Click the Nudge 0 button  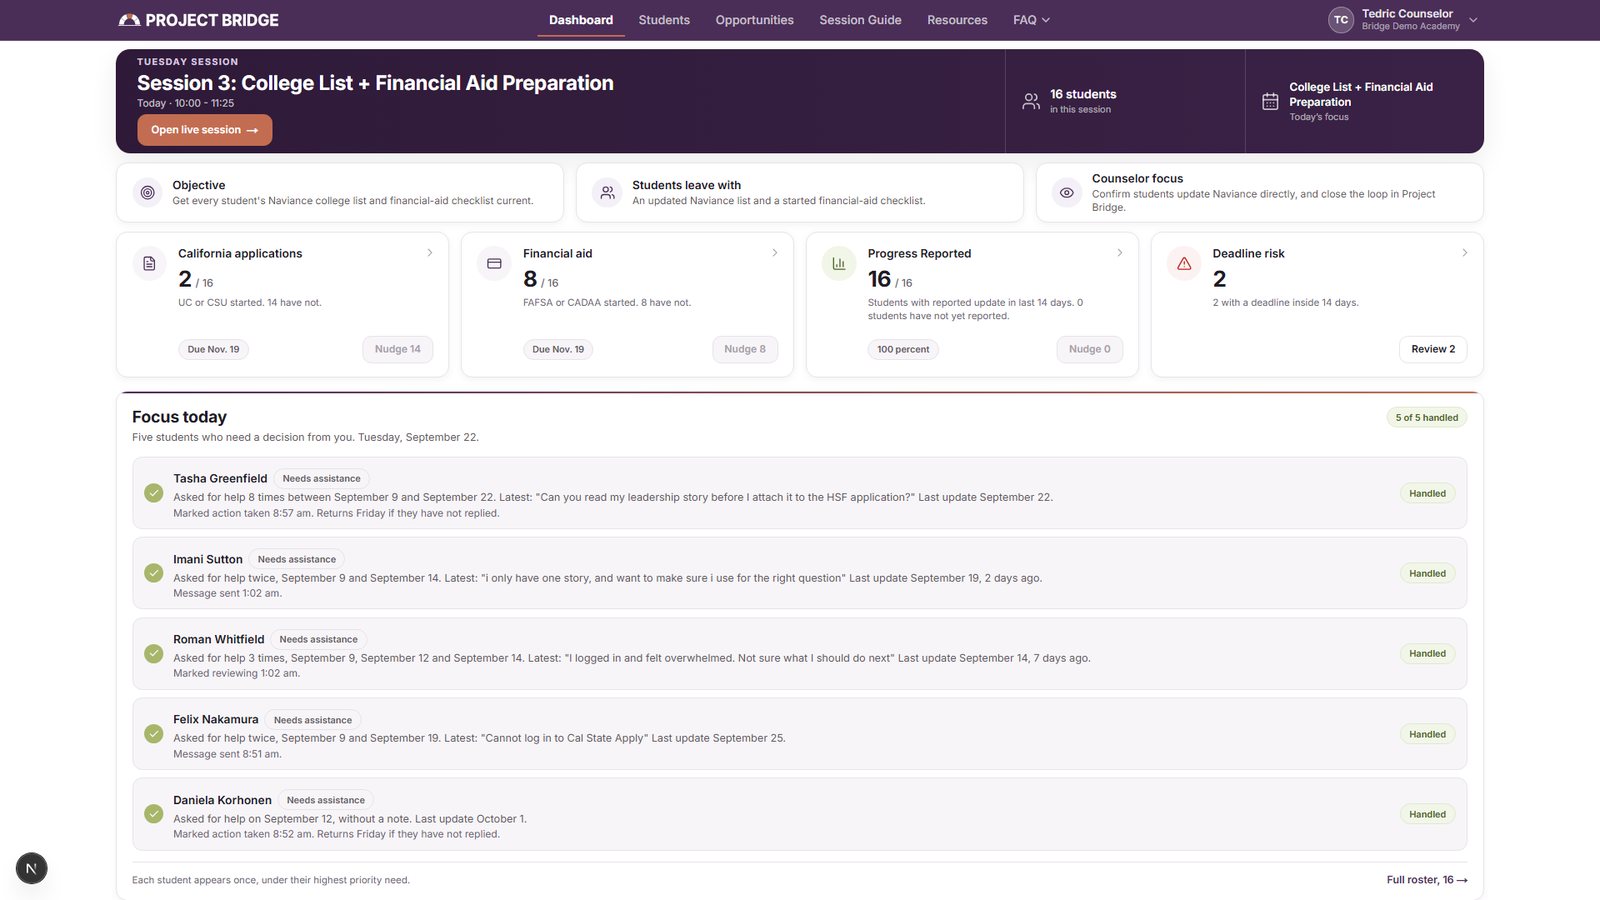(x=1090, y=349)
